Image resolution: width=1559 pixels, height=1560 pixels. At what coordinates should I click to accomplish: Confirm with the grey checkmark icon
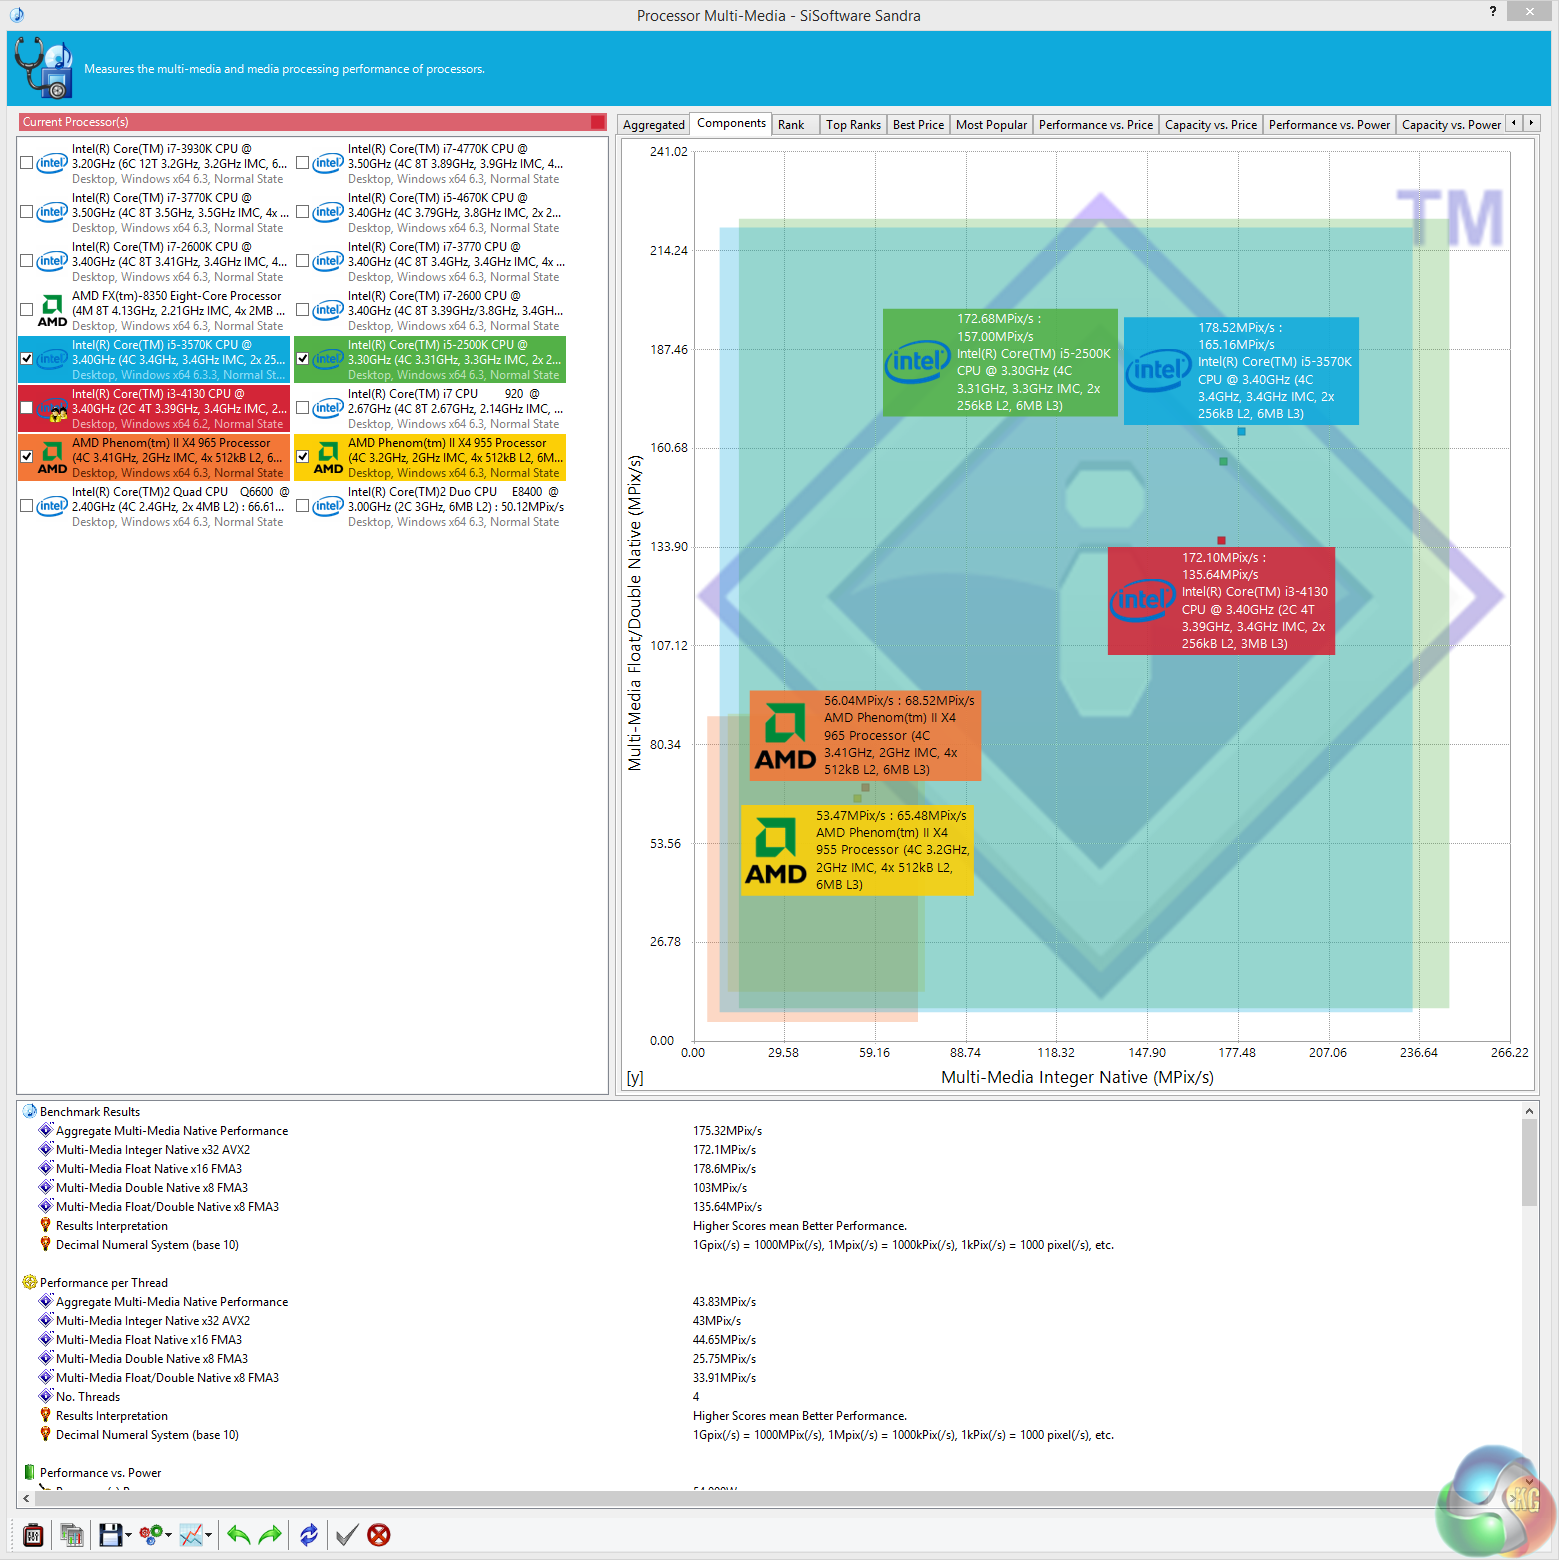pos(347,1535)
